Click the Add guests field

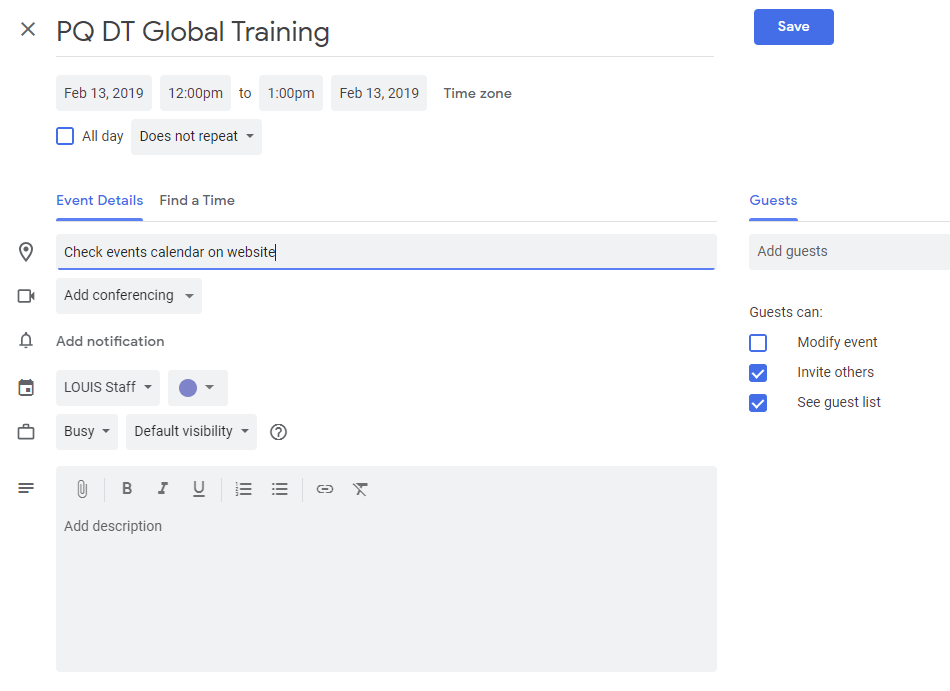[849, 252]
